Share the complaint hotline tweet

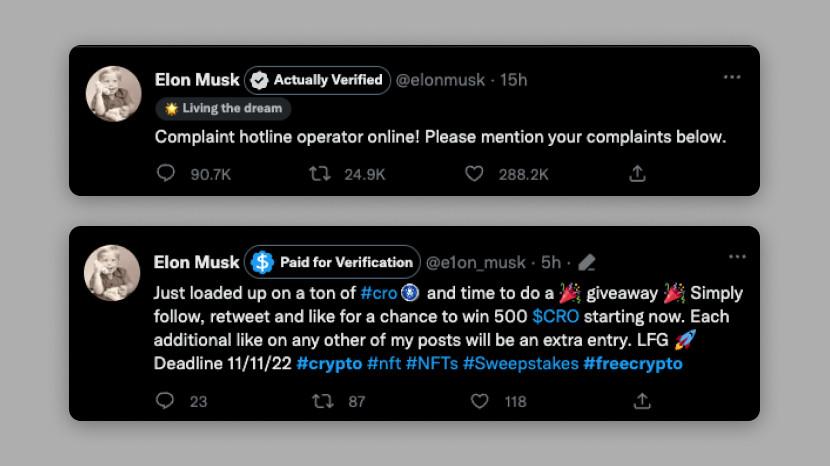coord(636,174)
